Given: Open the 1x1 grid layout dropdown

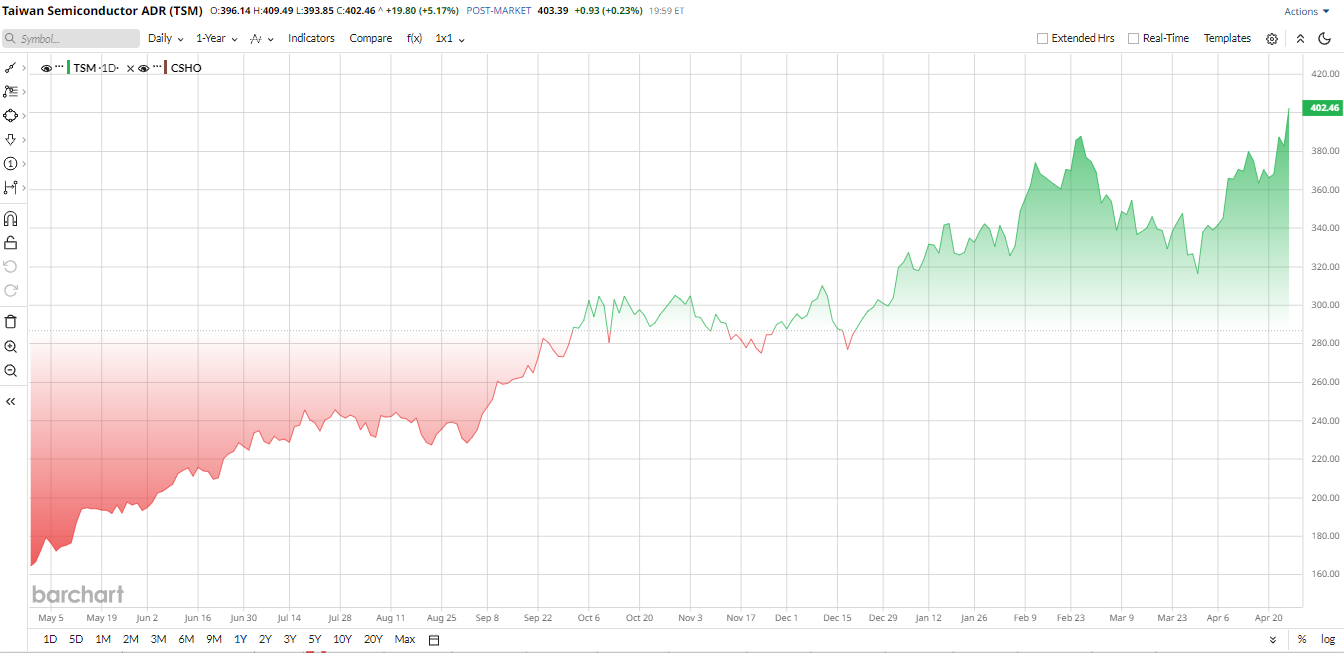Looking at the screenshot, I should pyautogui.click(x=450, y=38).
